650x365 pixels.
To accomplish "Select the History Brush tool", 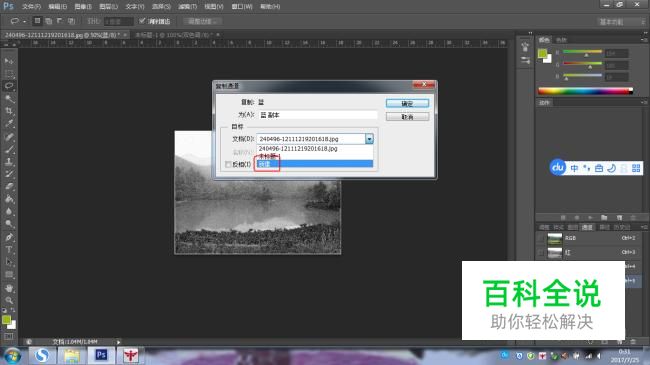I will [x=9, y=174].
